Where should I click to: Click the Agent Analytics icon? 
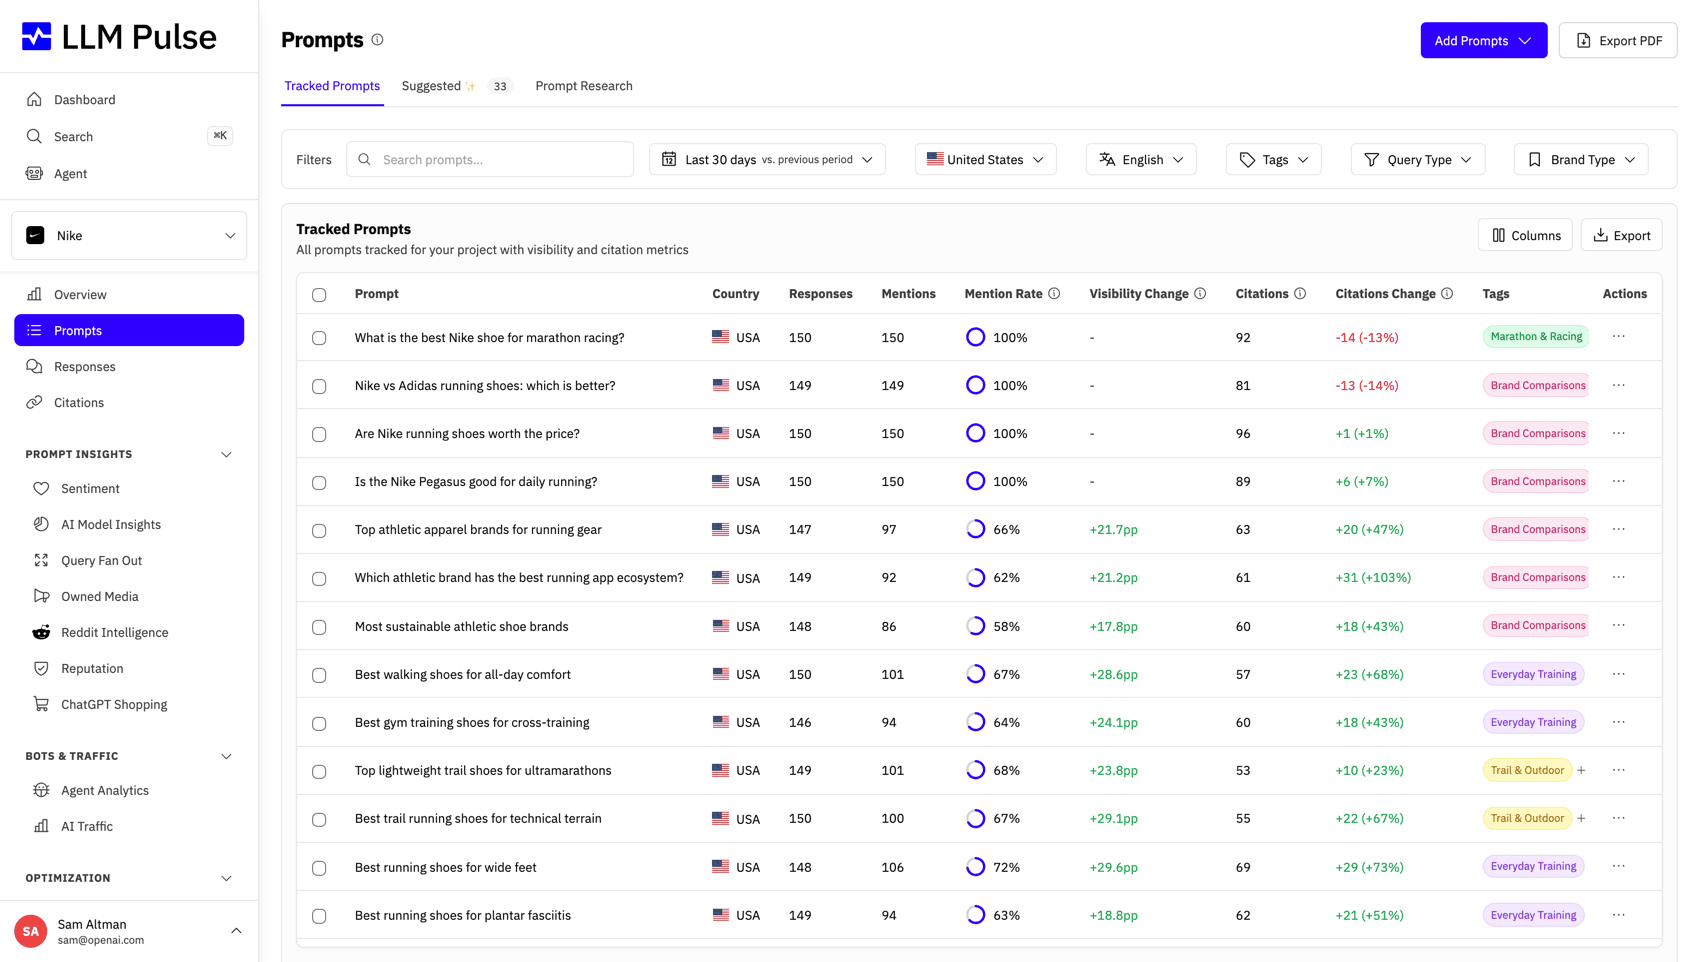point(41,790)
